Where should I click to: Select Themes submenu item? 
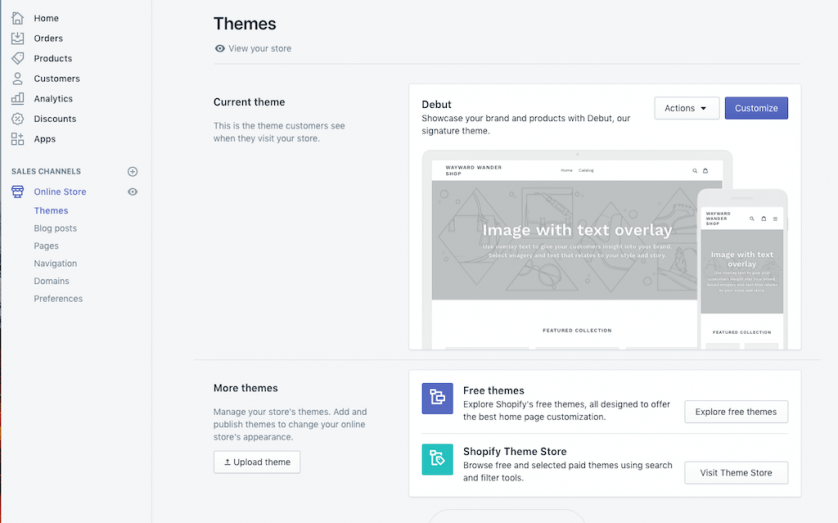pos(51,210)
